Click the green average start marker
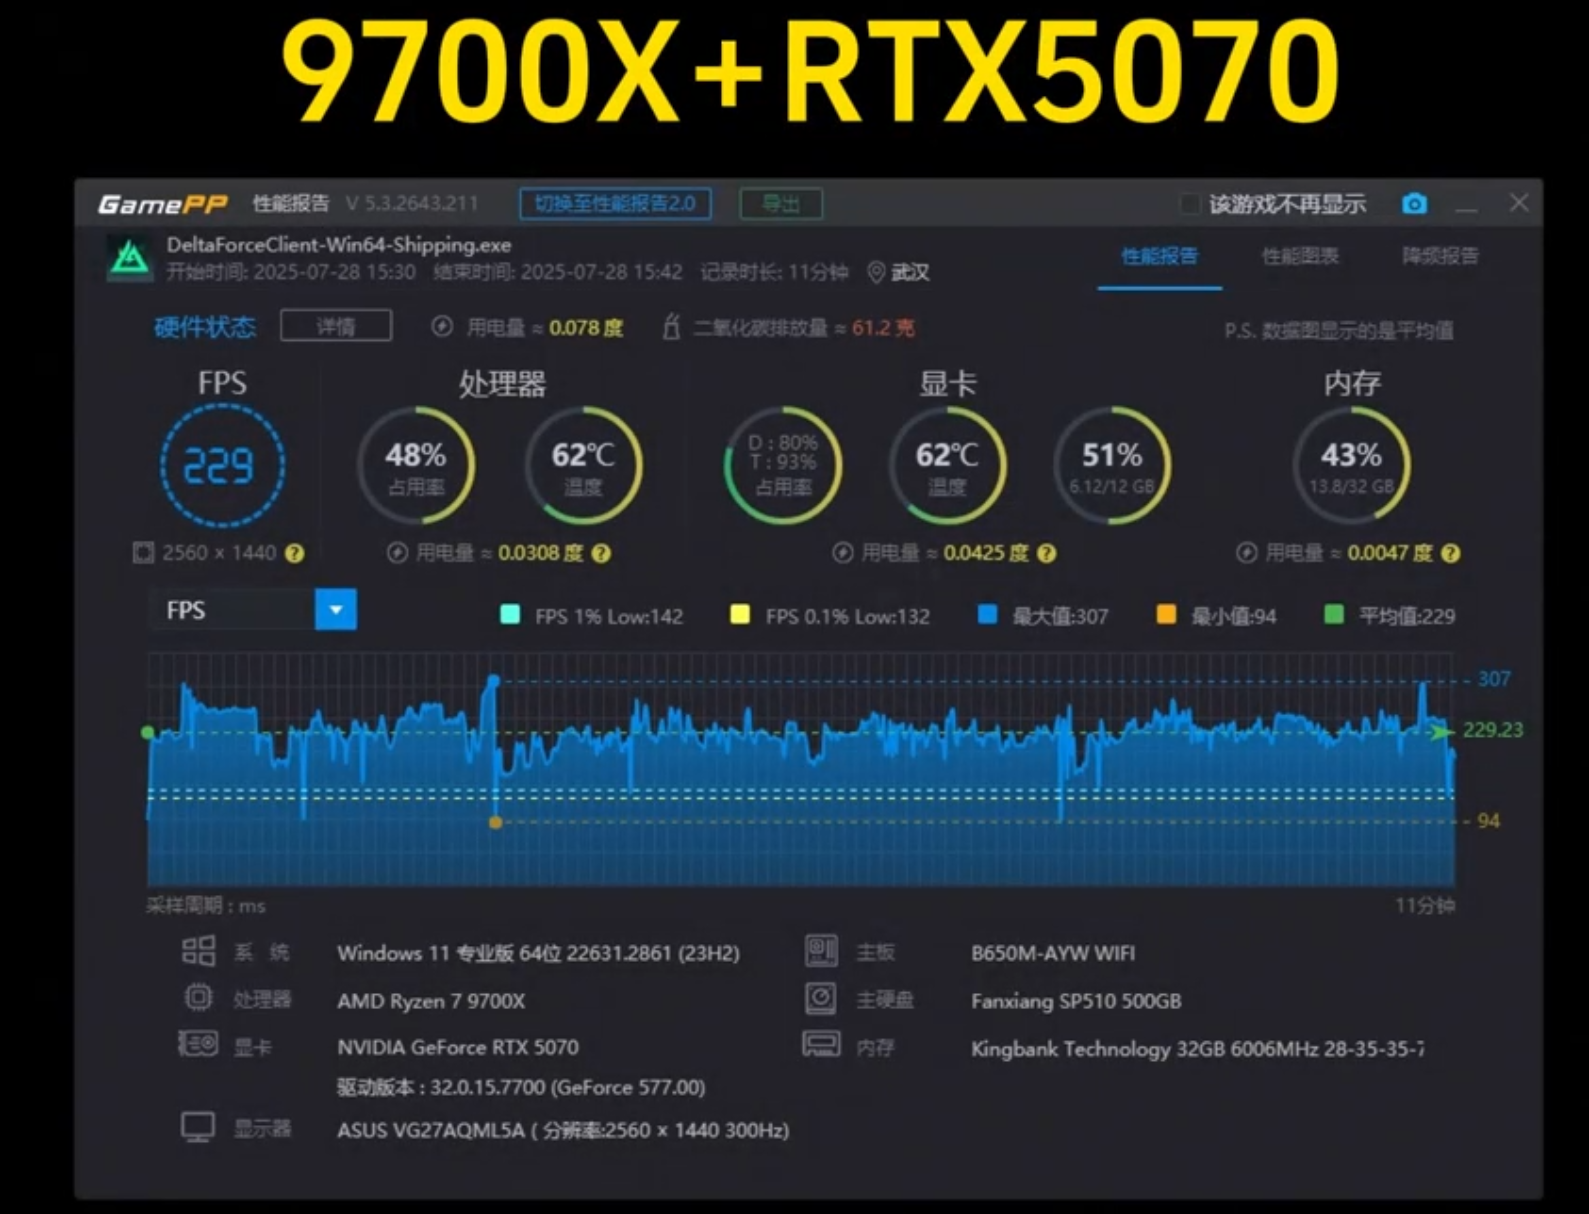 click(x=148, y=733)
